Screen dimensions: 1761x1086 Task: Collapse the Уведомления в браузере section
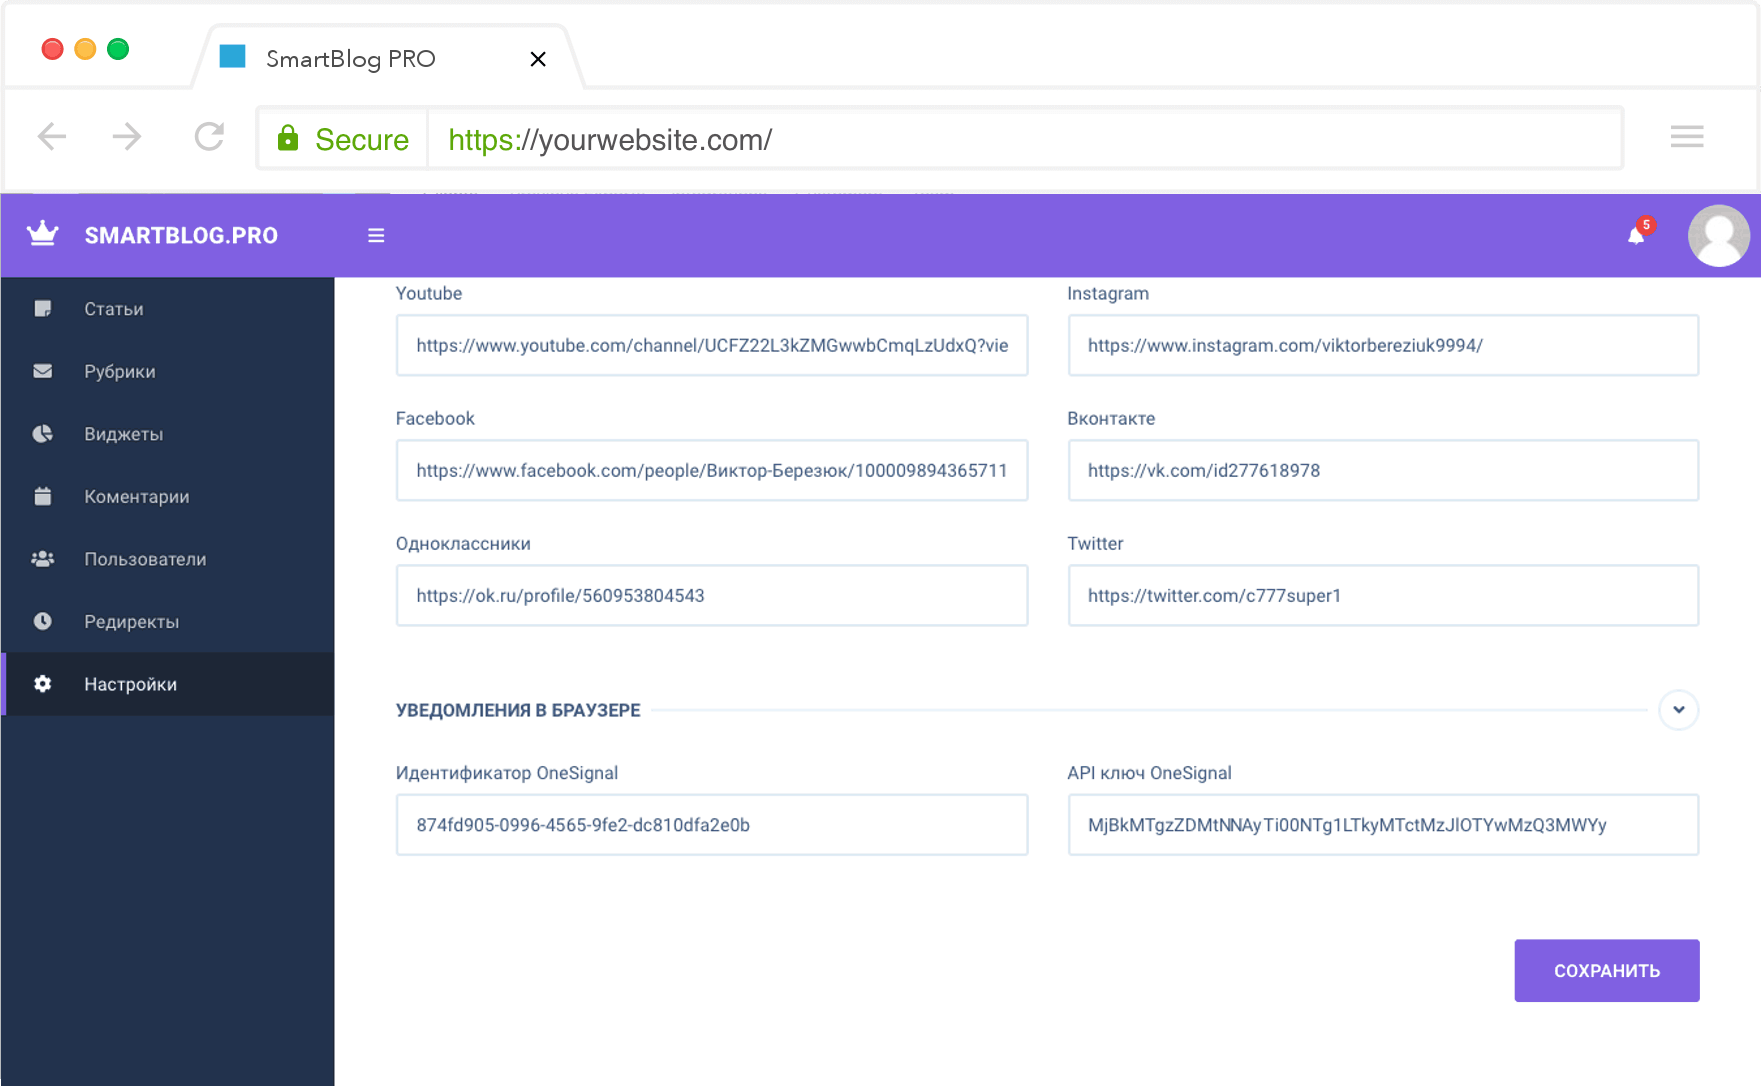(1678, 710)
